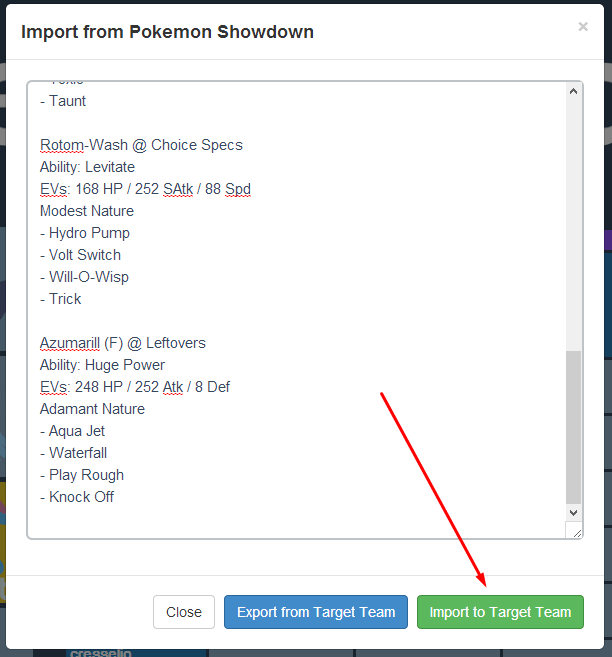Click the Knock Off move line

pyautogui.click(x=81, y=497)
